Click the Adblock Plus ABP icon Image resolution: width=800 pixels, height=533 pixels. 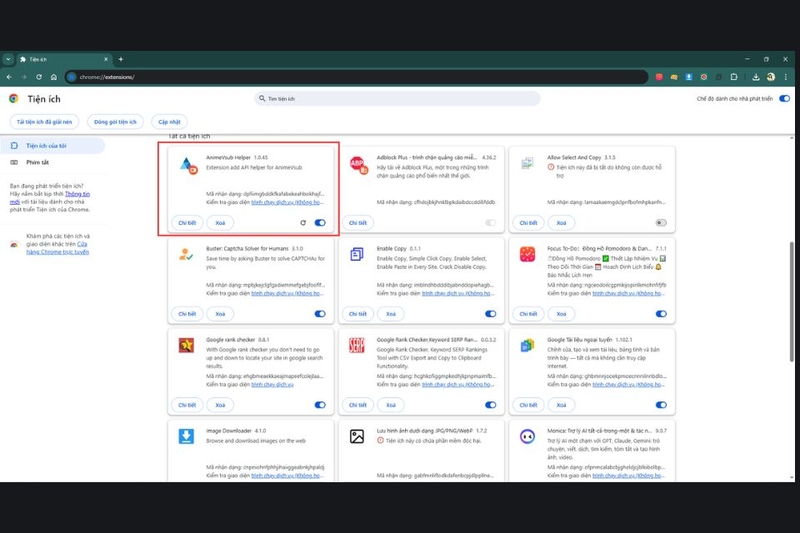(x=359, y=165)
